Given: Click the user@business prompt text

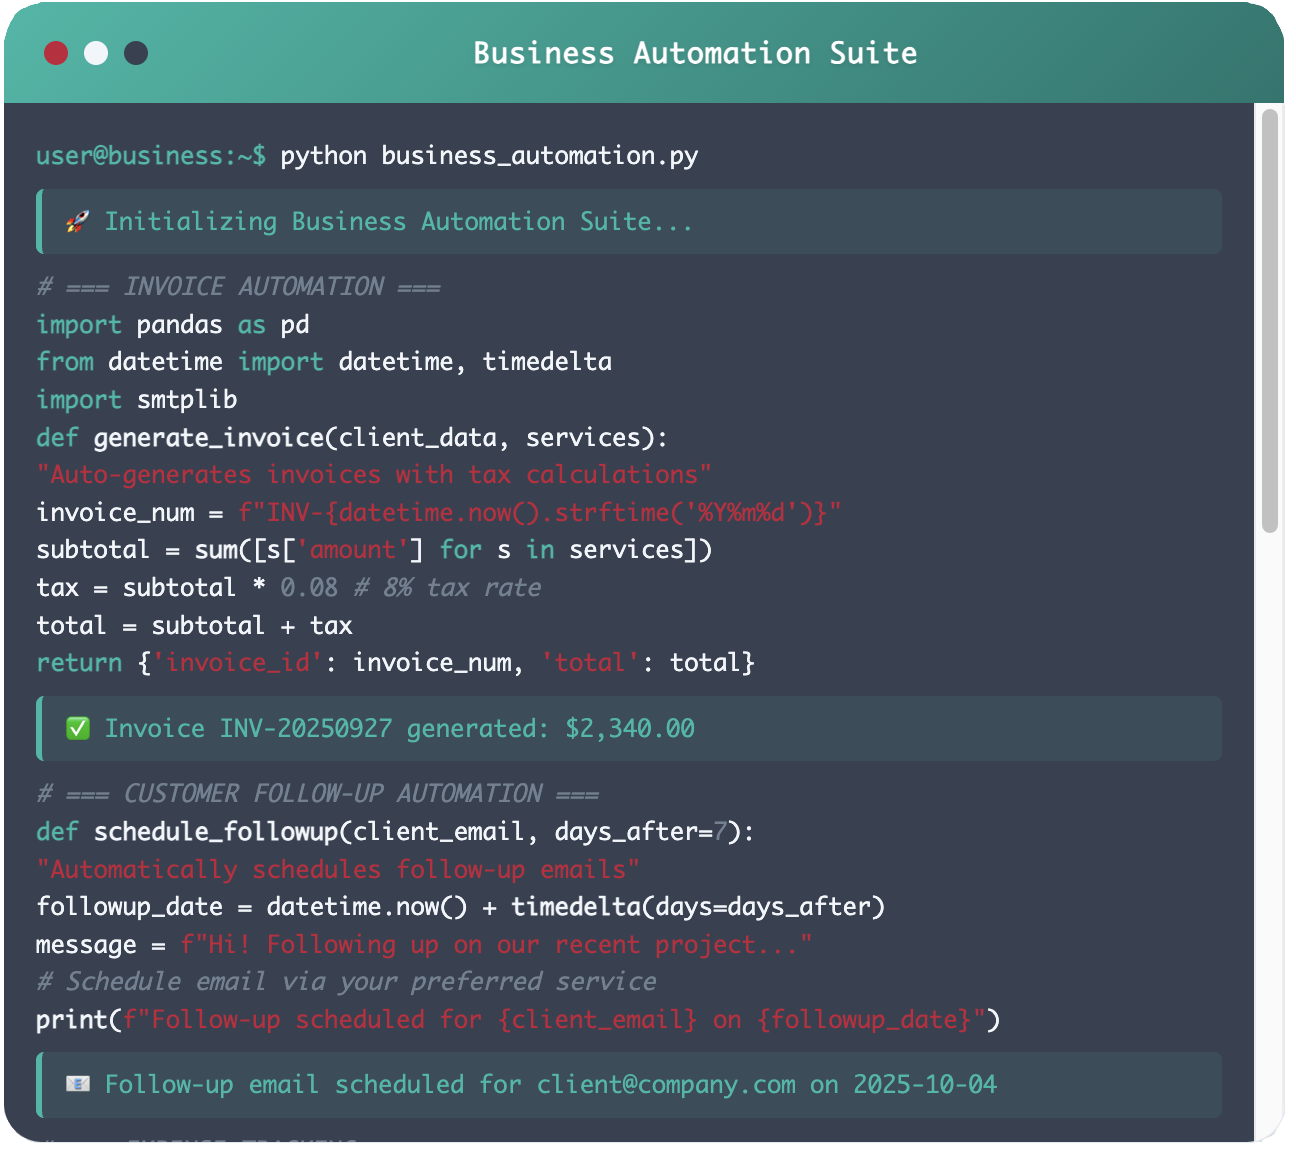Looking at the screenshot, I should coord(151,156).
